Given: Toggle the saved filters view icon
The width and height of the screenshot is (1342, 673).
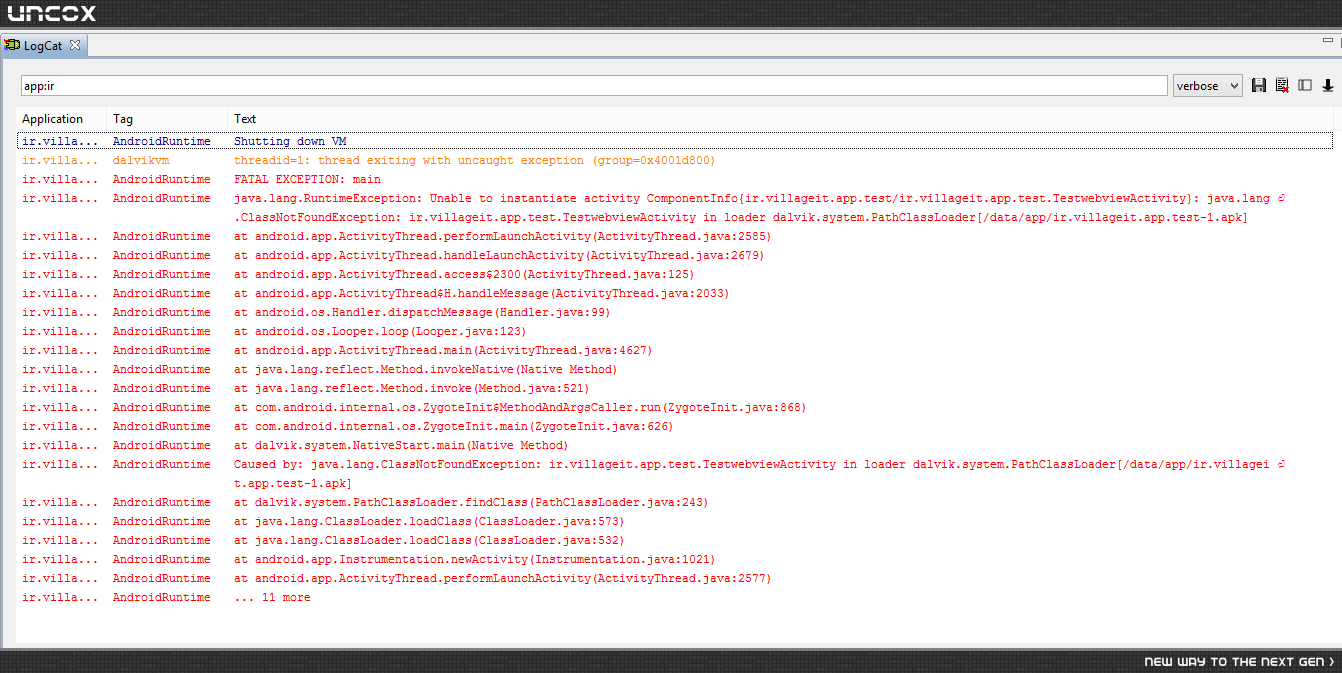Looking at the screenshot, I should (x=1305, y=86).
